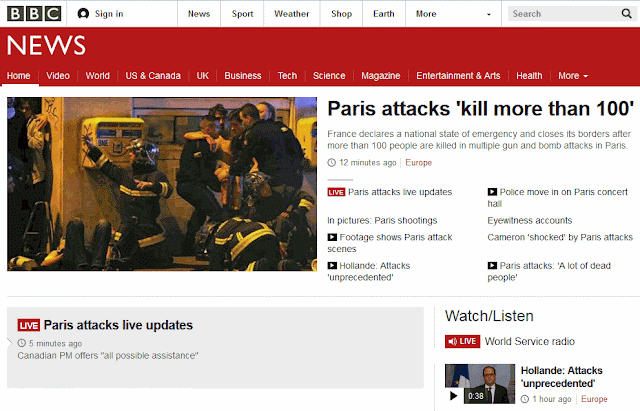Viewport: 640px width, 411px height.
Task: Click video icon next to Police move in on Paris concert hall
Action: (492, 192)
